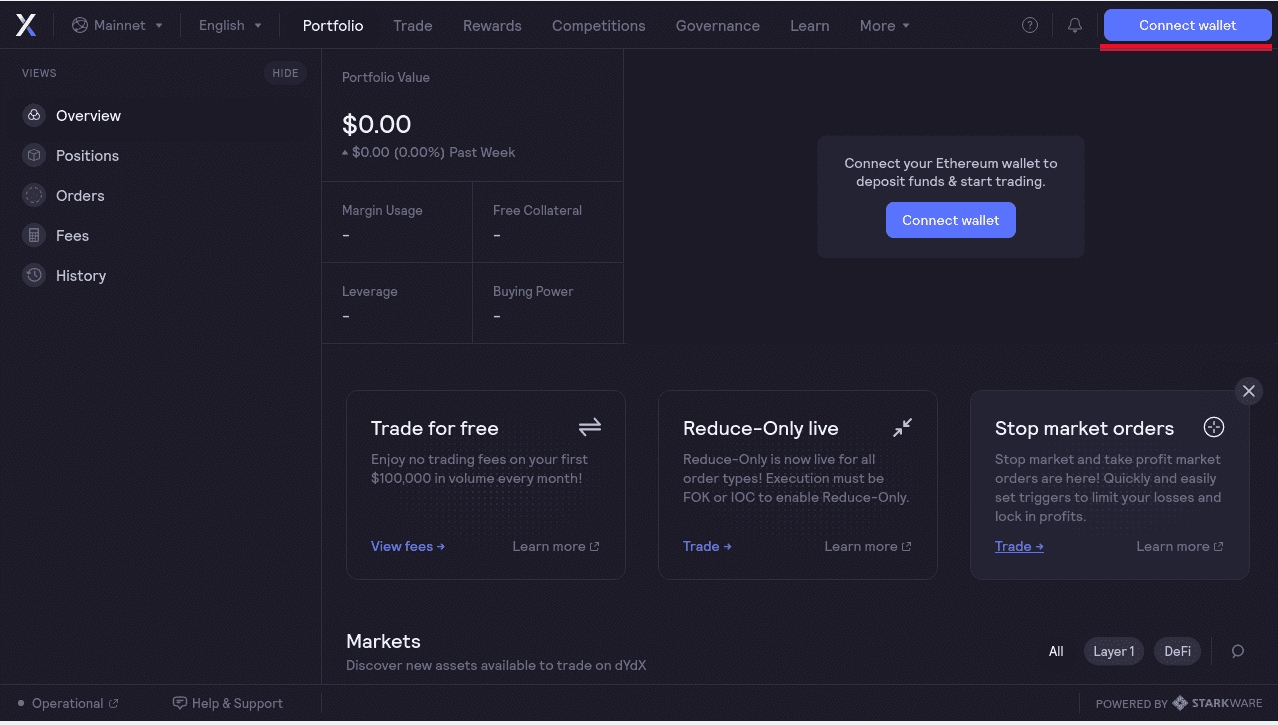Click the Leverage label
Image resolution: width=1278 pixels, height=725 pixels.
(x=370, y=291)
